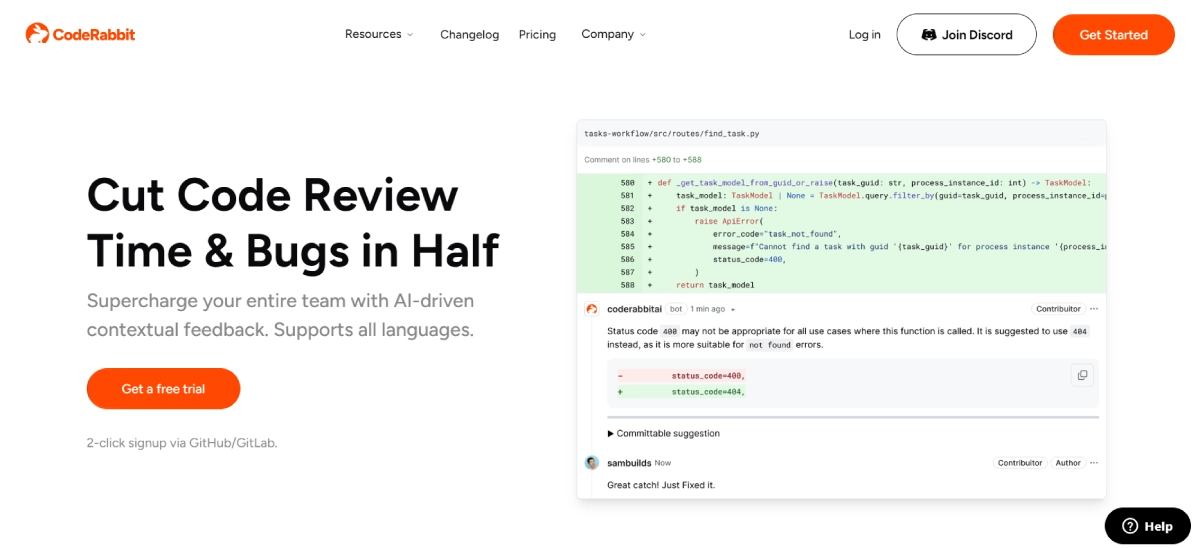Click the Help question mark icon
Screen dimensions: 1200x548
[x=1130, y=526]
